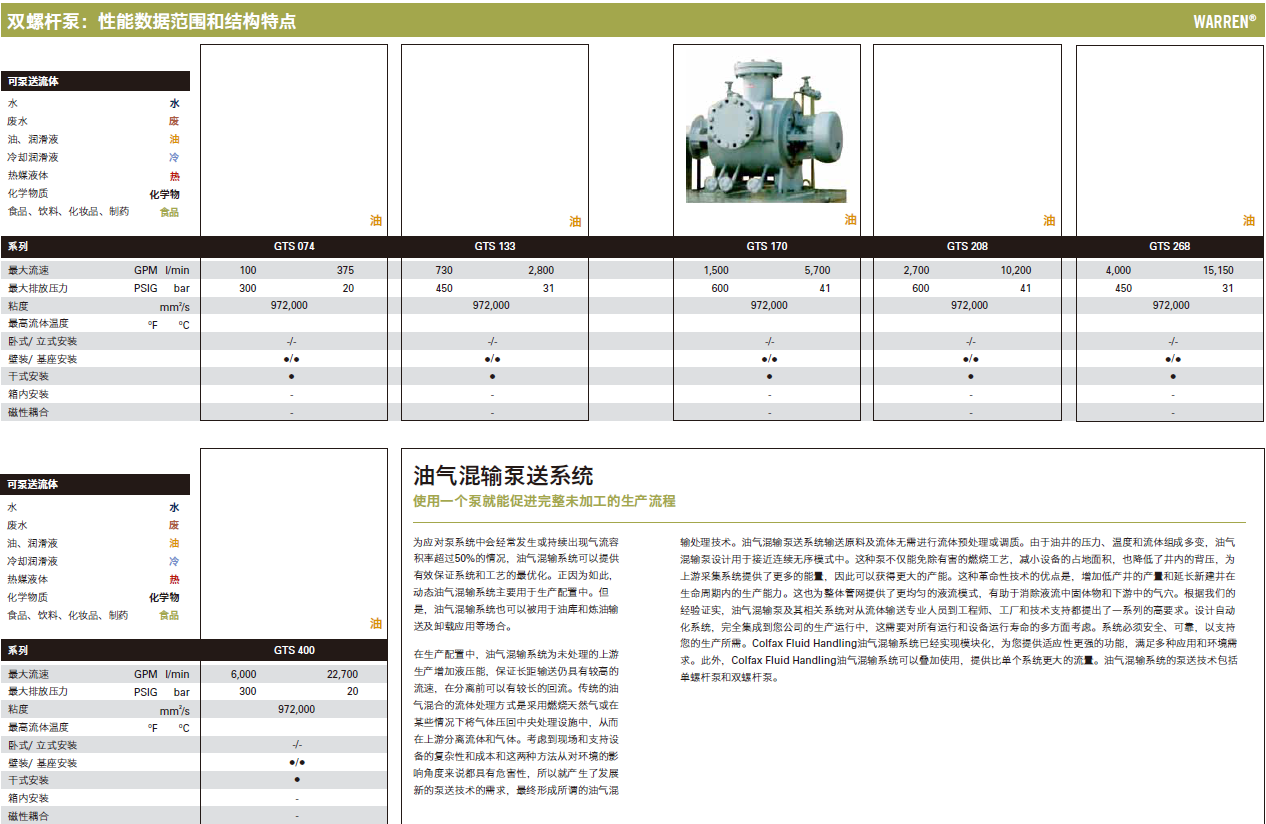Select the GTS 133 column header

[494, 247]
